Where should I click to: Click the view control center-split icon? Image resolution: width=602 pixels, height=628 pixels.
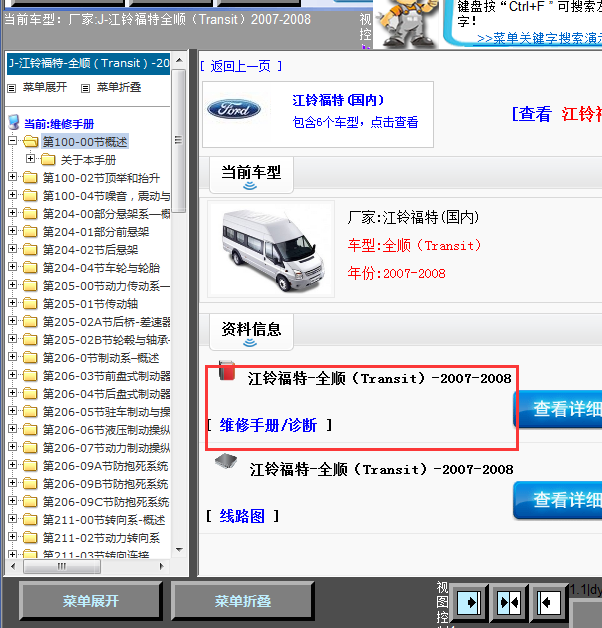[x=509, y=602]
